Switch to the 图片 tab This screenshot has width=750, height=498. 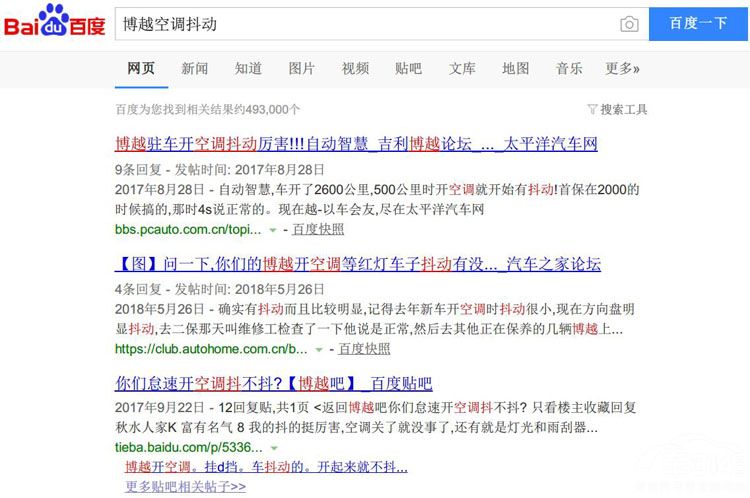(x=302, y=69)
